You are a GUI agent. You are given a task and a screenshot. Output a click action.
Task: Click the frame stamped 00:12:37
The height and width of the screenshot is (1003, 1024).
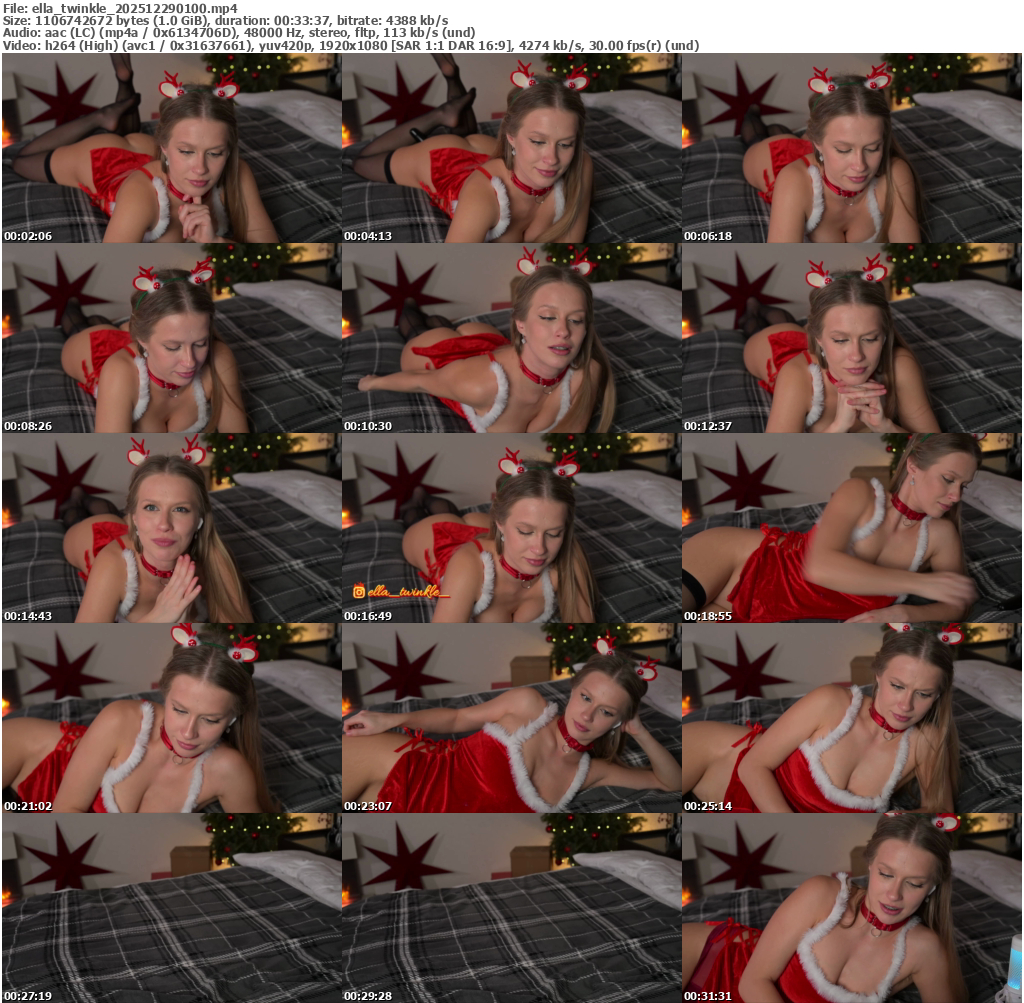851,338
